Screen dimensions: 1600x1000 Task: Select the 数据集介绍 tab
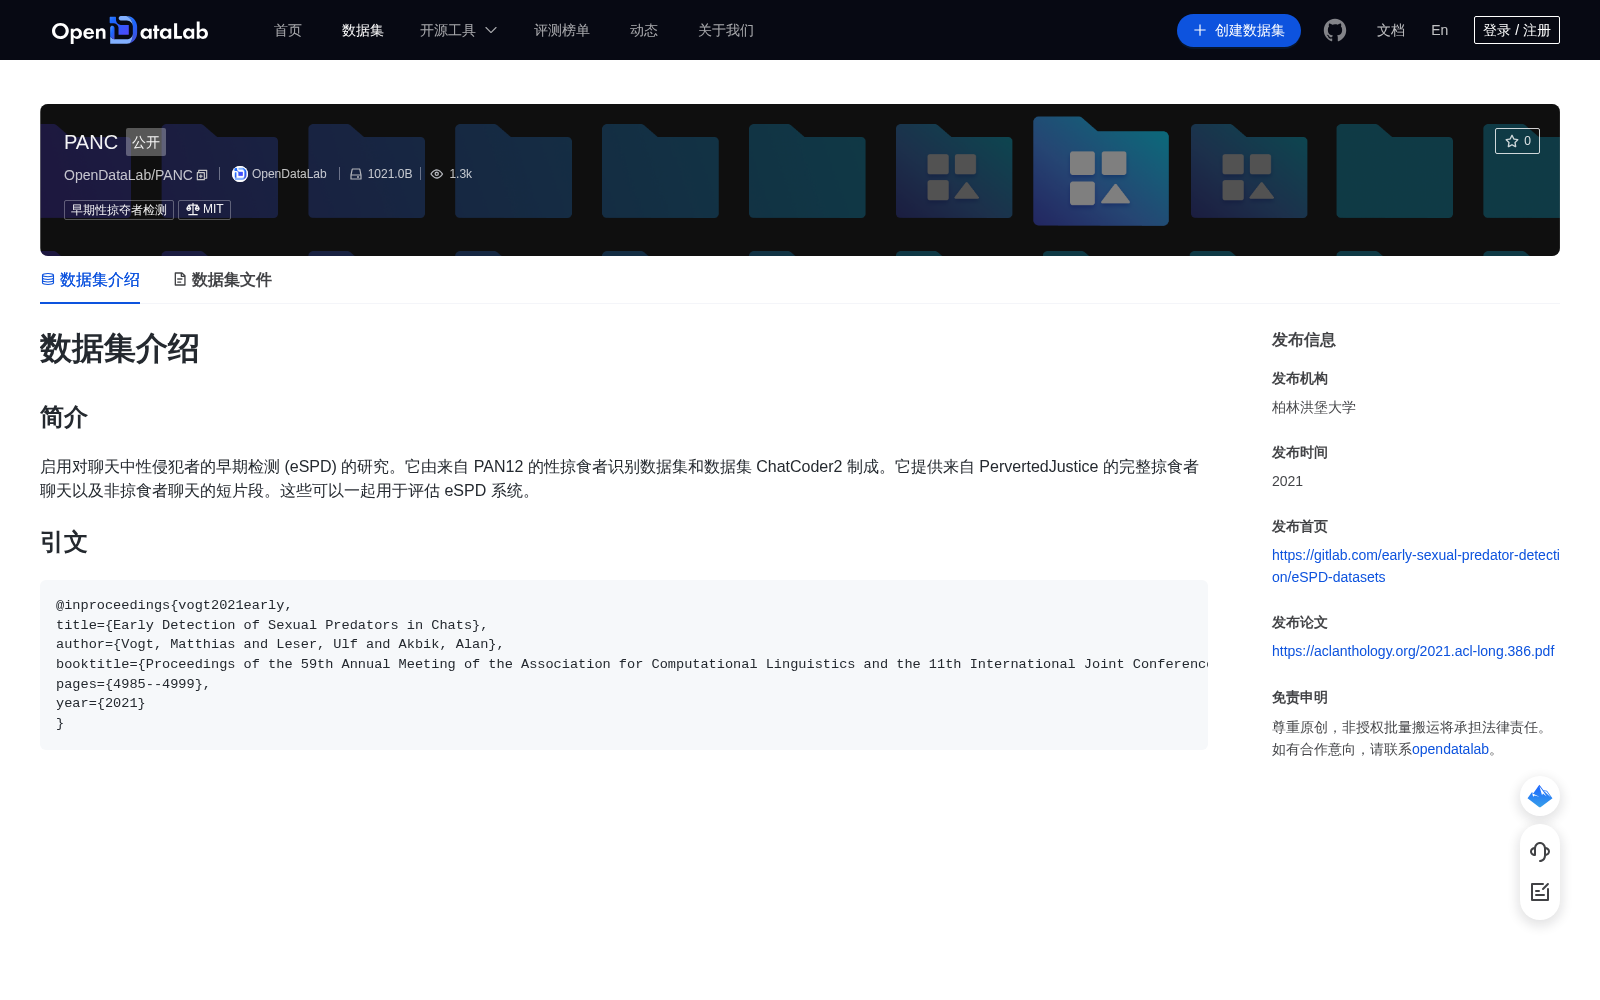tap(90, 280)
